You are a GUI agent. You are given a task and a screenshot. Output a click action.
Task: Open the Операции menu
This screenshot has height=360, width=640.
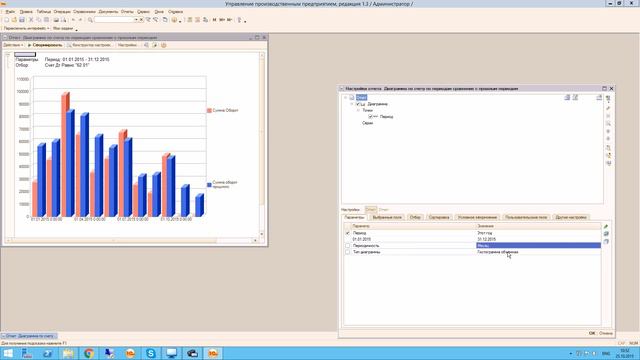pos(62,12)
